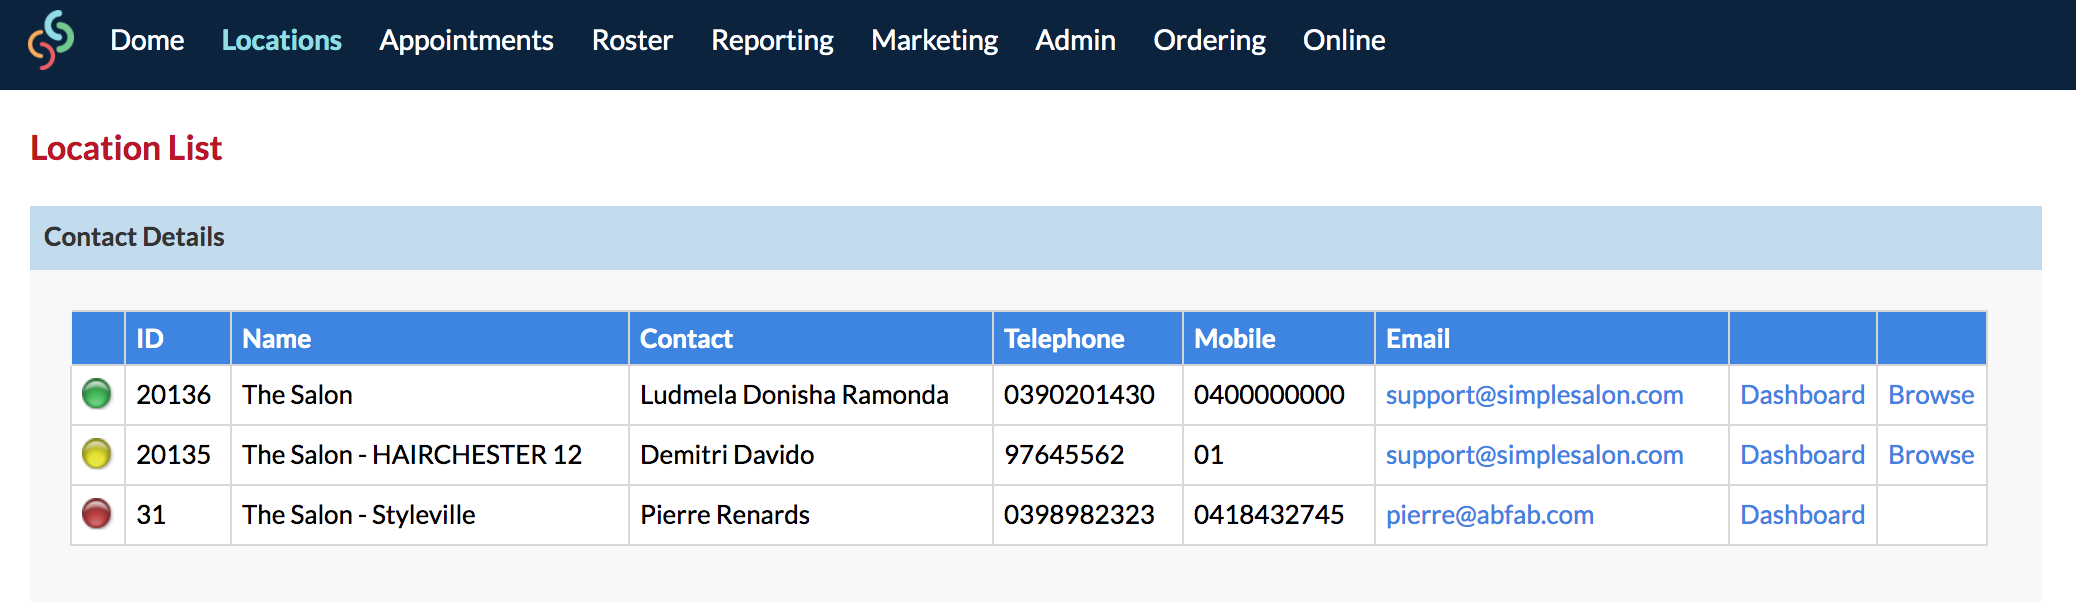Click Browse link for The Salon 20136
The width and height of the screenshot is (2076, 602).
(x=1931, y=395)
